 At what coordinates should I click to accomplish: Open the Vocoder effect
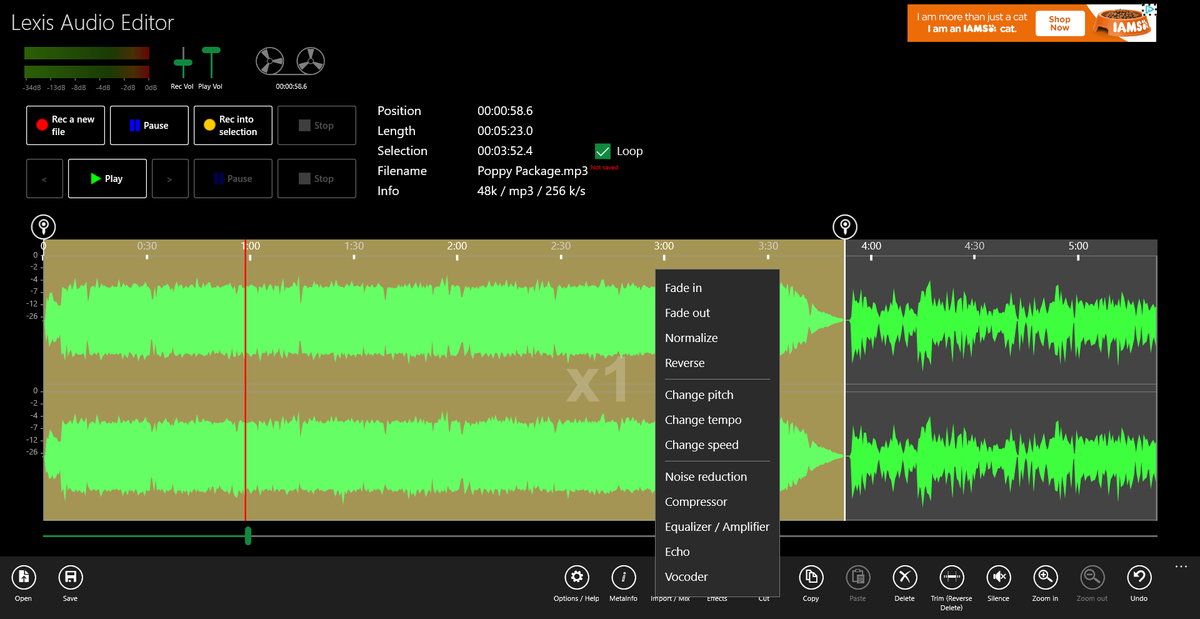(x=686, y=576)
